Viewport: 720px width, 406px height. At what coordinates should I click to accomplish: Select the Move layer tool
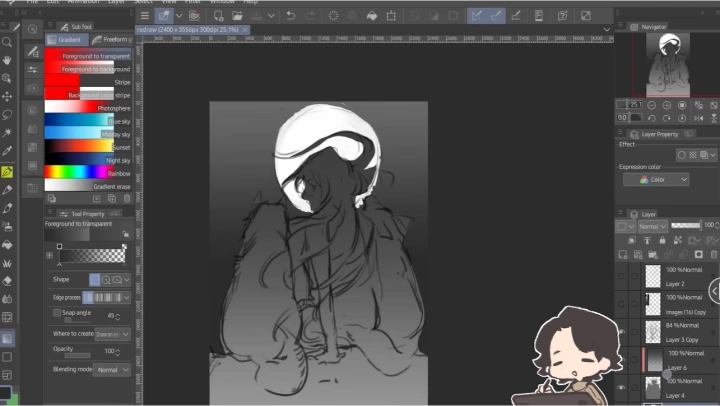pyautogui.click(x=7, y=96)
